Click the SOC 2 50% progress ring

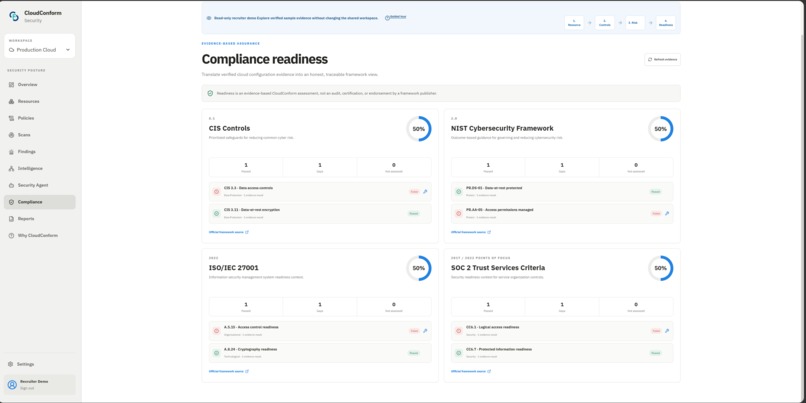[x=660, y=268]
